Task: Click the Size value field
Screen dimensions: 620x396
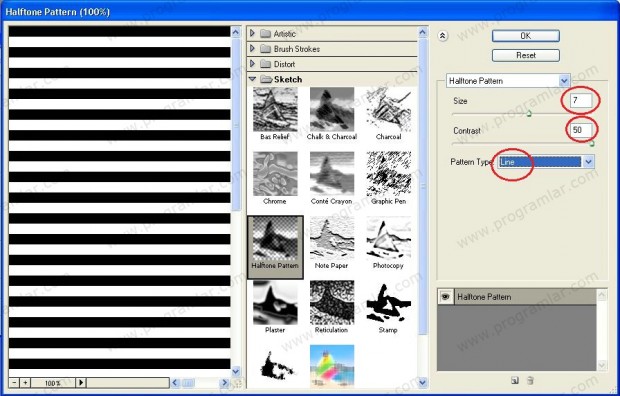Action: (x=581, y=100)
